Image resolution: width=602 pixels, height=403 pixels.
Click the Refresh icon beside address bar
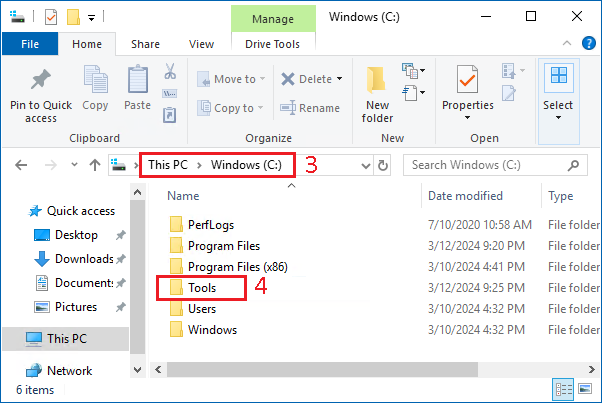click(382, 165)
